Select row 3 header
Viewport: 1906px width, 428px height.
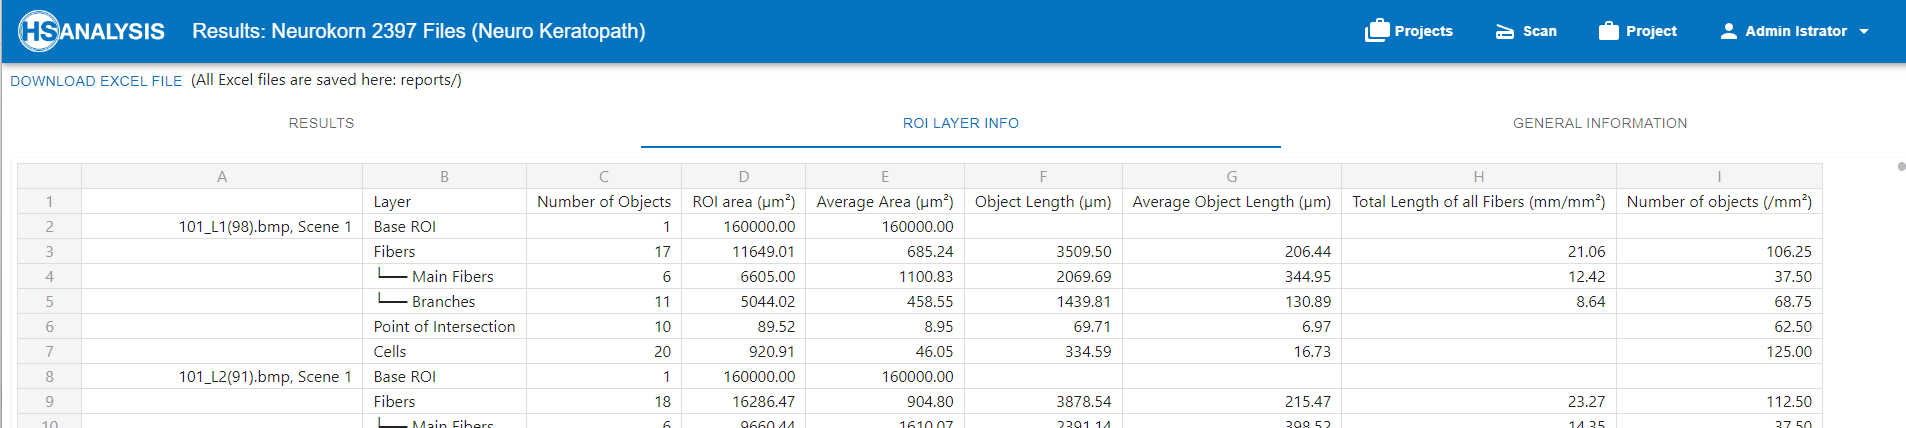pyautogui.click(x=49, y=251)
